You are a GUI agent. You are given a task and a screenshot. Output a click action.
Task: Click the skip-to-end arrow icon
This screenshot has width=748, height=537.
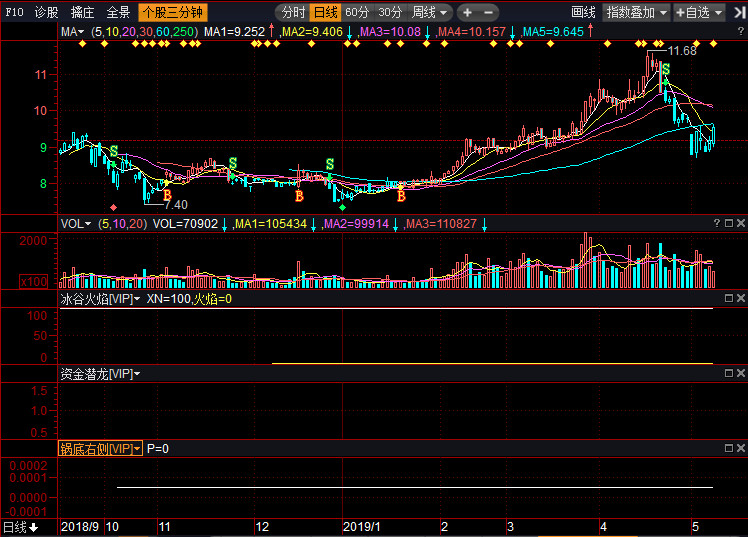[x=740, y=12]
